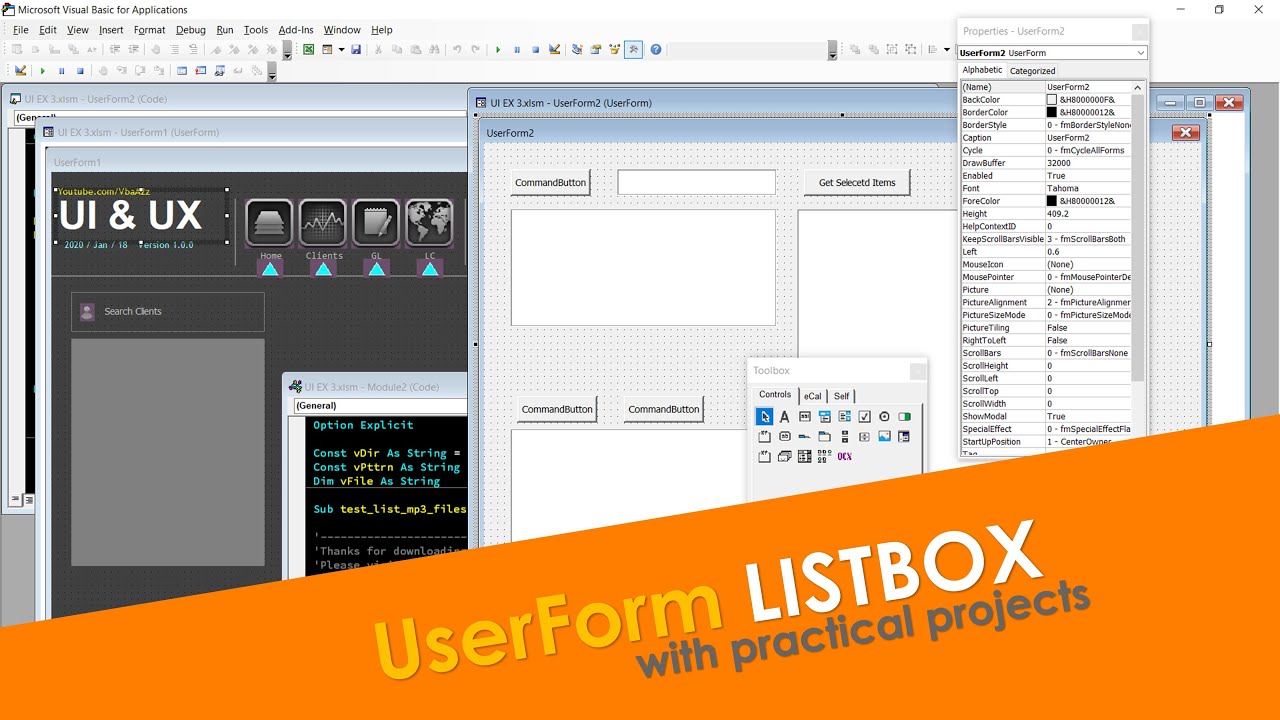Screen dimensions: 1280x720
Task: Select the ToggleButton control in the Toolbox
Action: pos(905,417)
